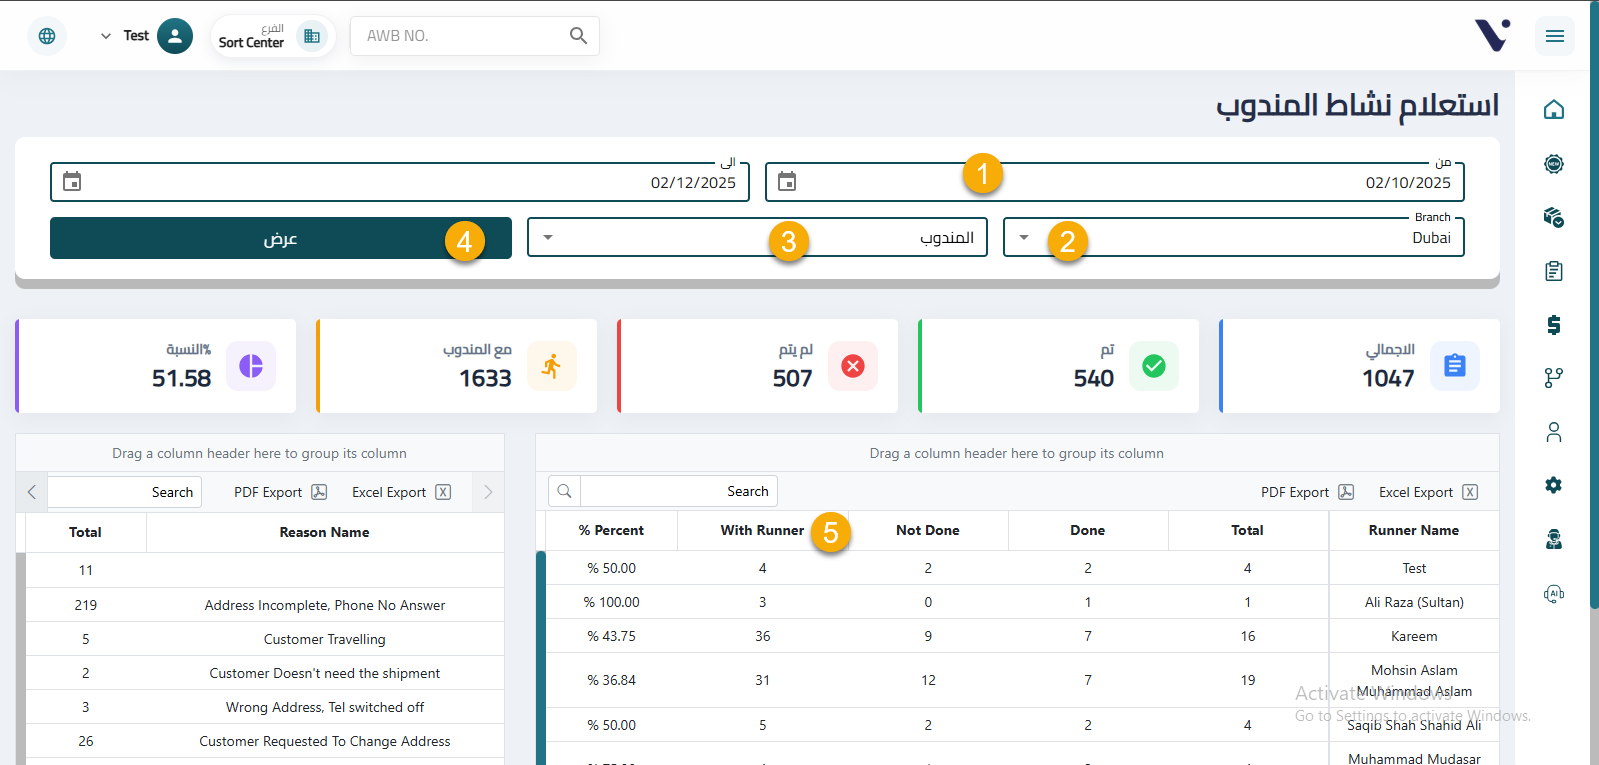Click the globe language icon
The image size is (1599, 765).
[x=47, y=36]
